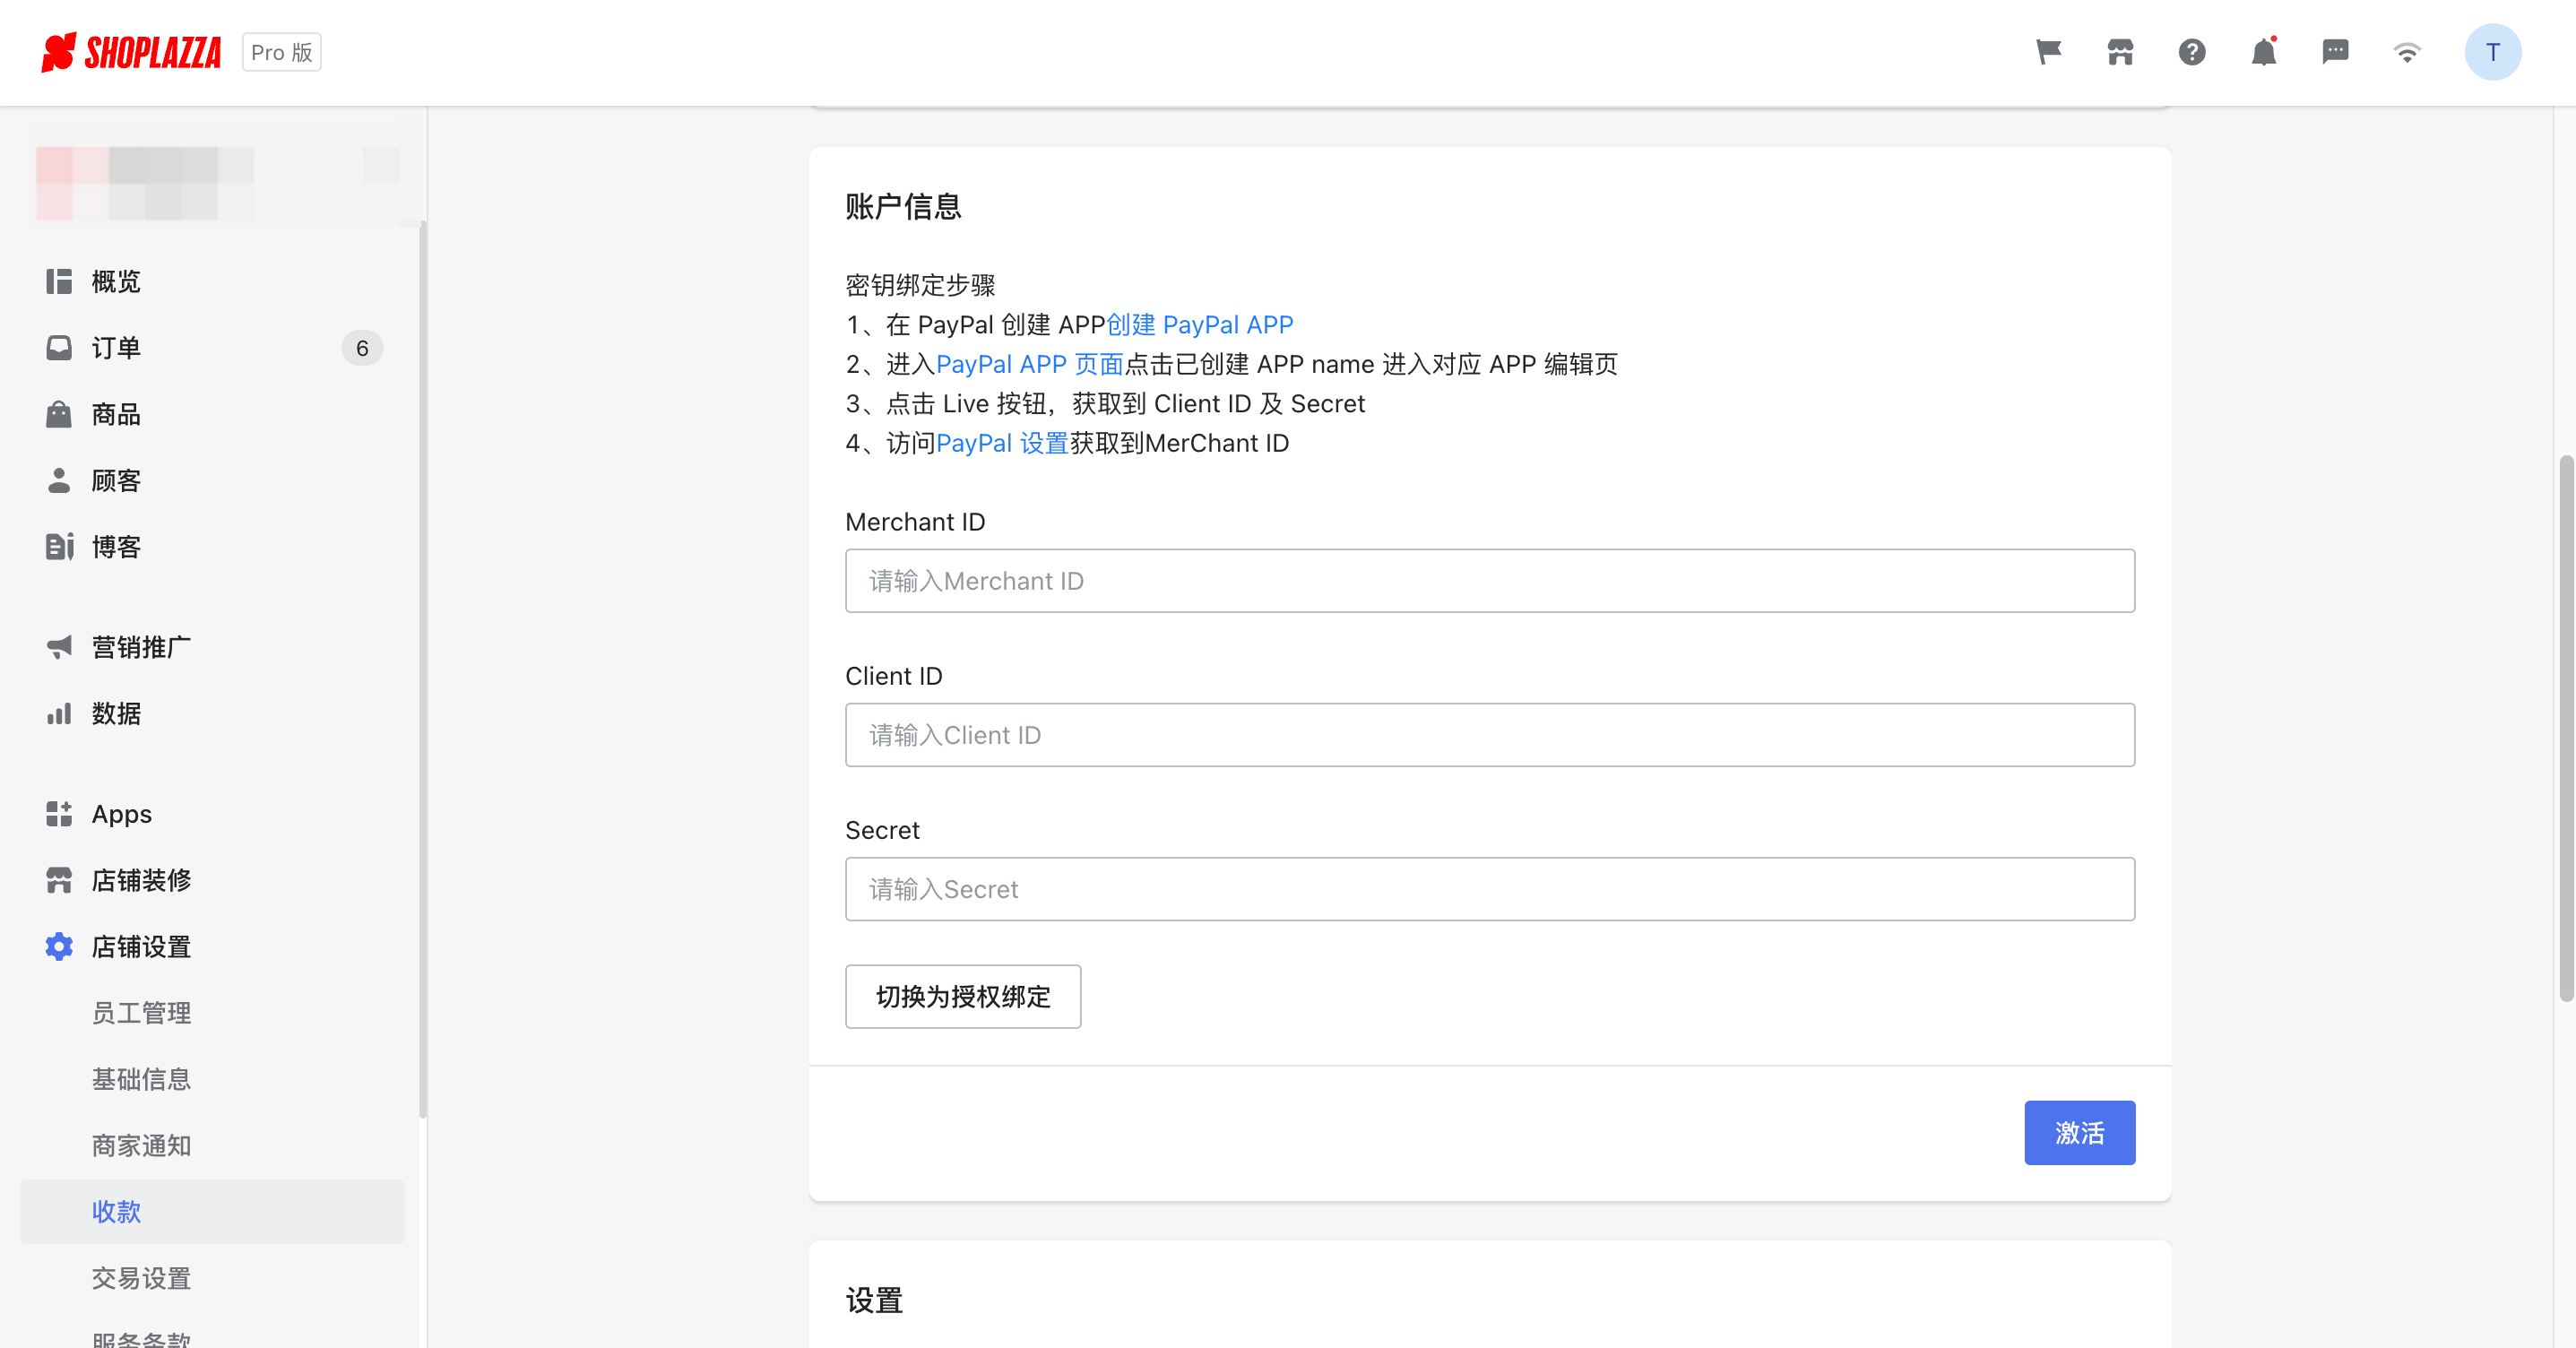Click the 切换为授权绑定 button
Viewport: 2576px width, 1348px height.
963,997
